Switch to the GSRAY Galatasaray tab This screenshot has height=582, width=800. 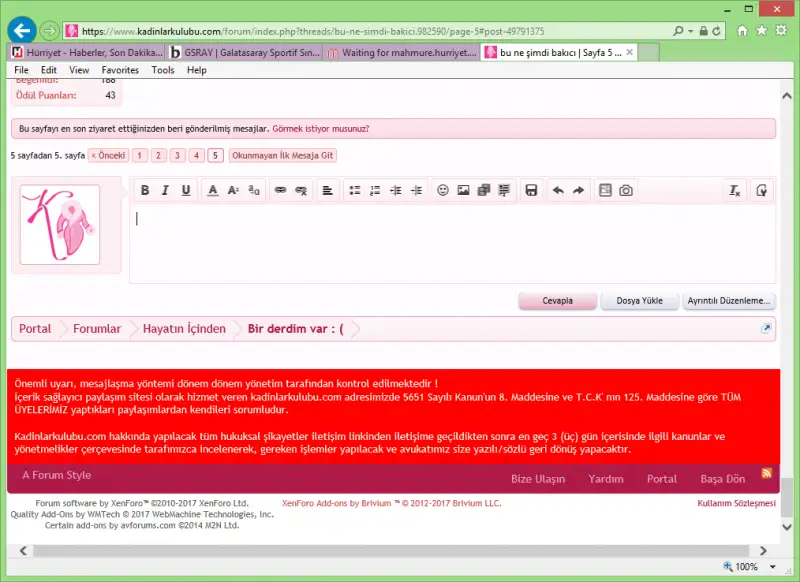pos(243,52)
